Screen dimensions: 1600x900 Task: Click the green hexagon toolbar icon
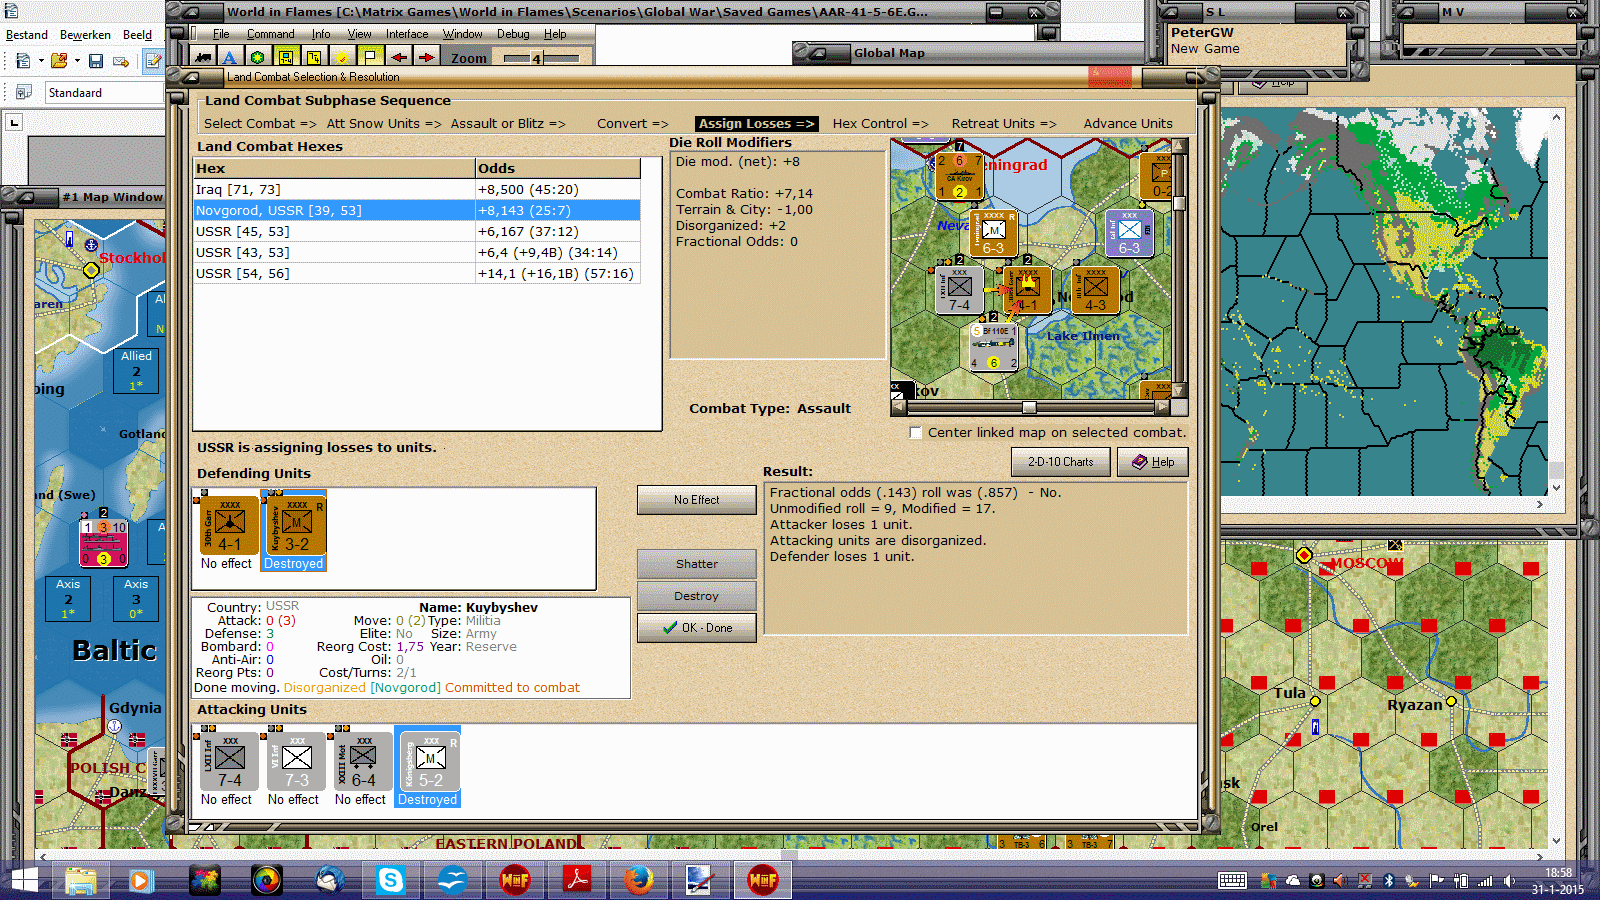point(258,58)
